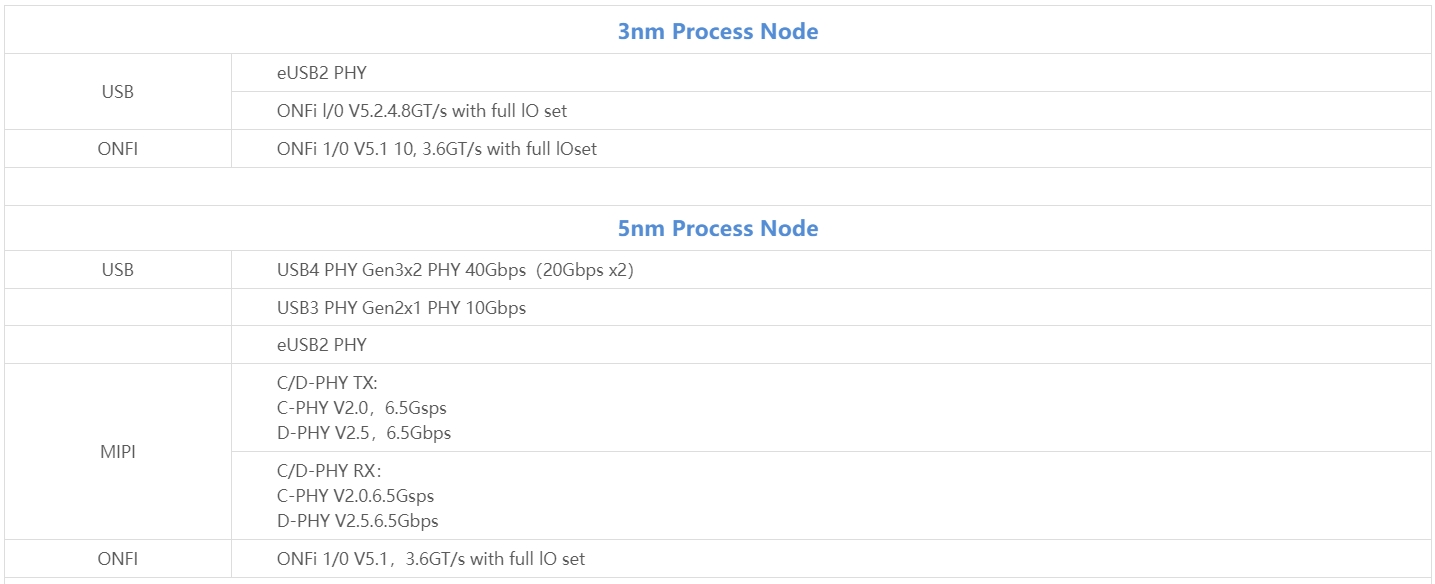
Task: Click C-PHY V2.0.6.5Gsps in RX cell
Action: (x=356, y=496)
